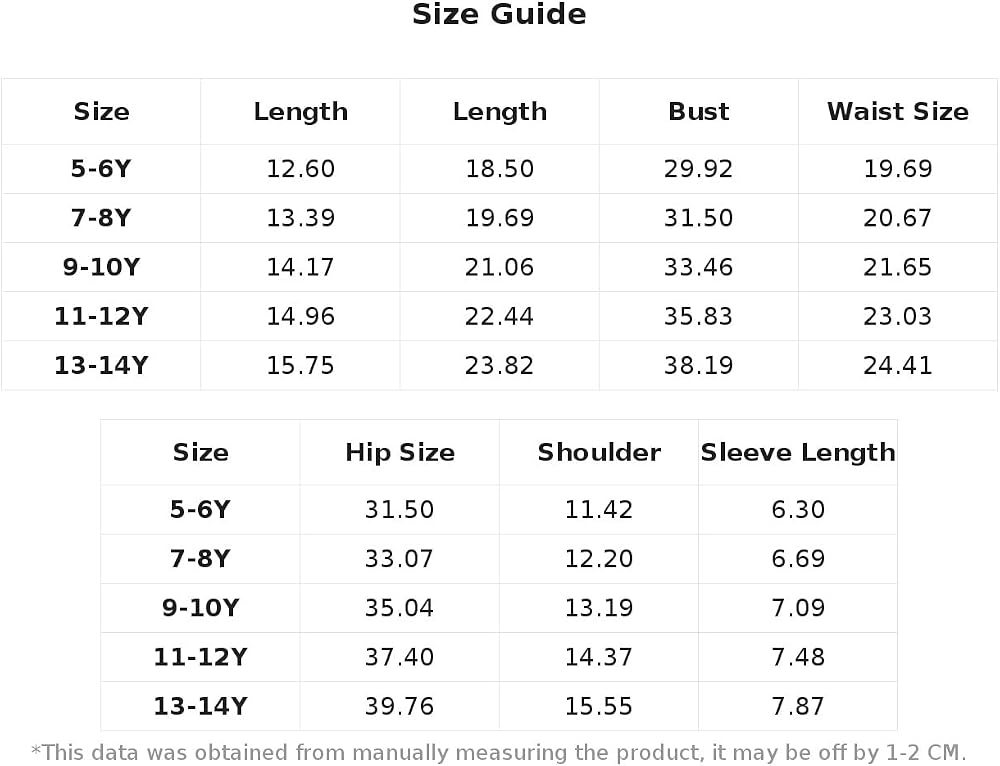Select the hip size value 31.50
Image resolution: width=1000 pixels, height=766 pixels.
[x=399, y=510]
